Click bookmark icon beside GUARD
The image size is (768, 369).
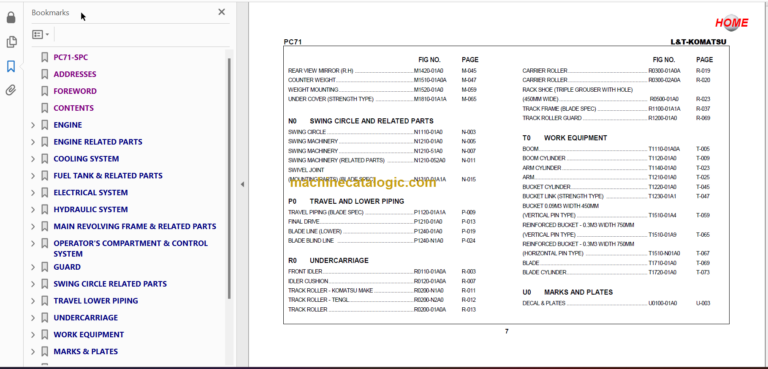click(45, 267)
